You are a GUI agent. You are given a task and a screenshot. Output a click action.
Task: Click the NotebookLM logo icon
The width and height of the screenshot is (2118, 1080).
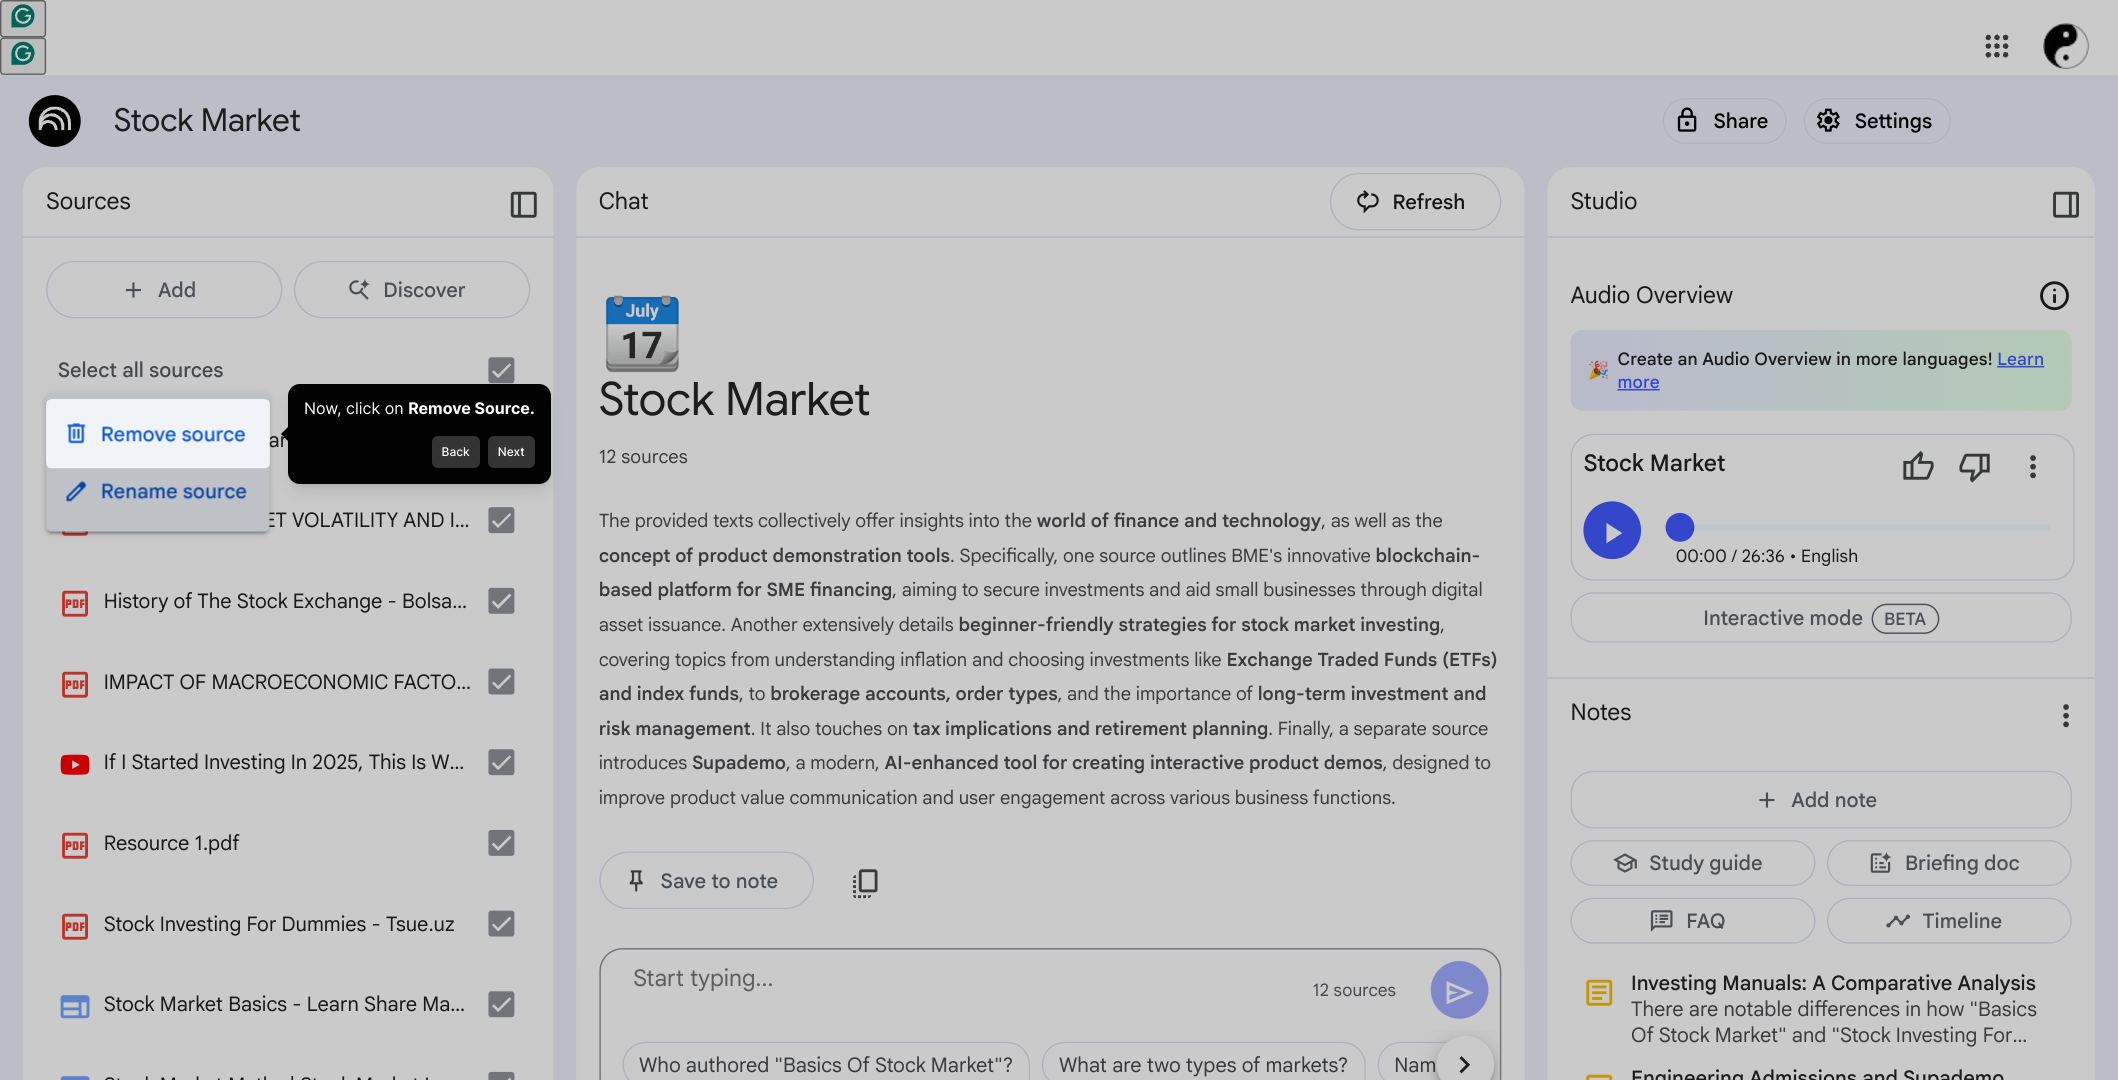click(x=54, y=121)
